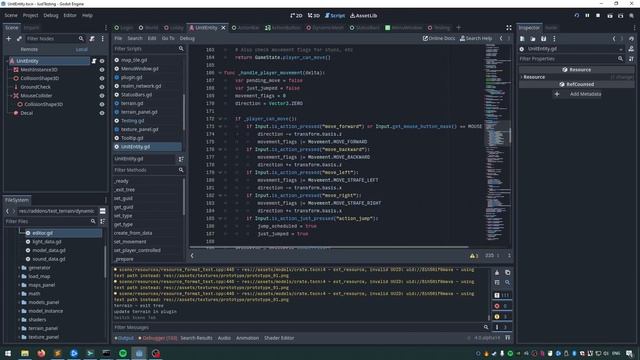The height and width of the screenshot is (360, 640).
Task: Click the Filter Messages field in Output
Action: pos(301,327)
